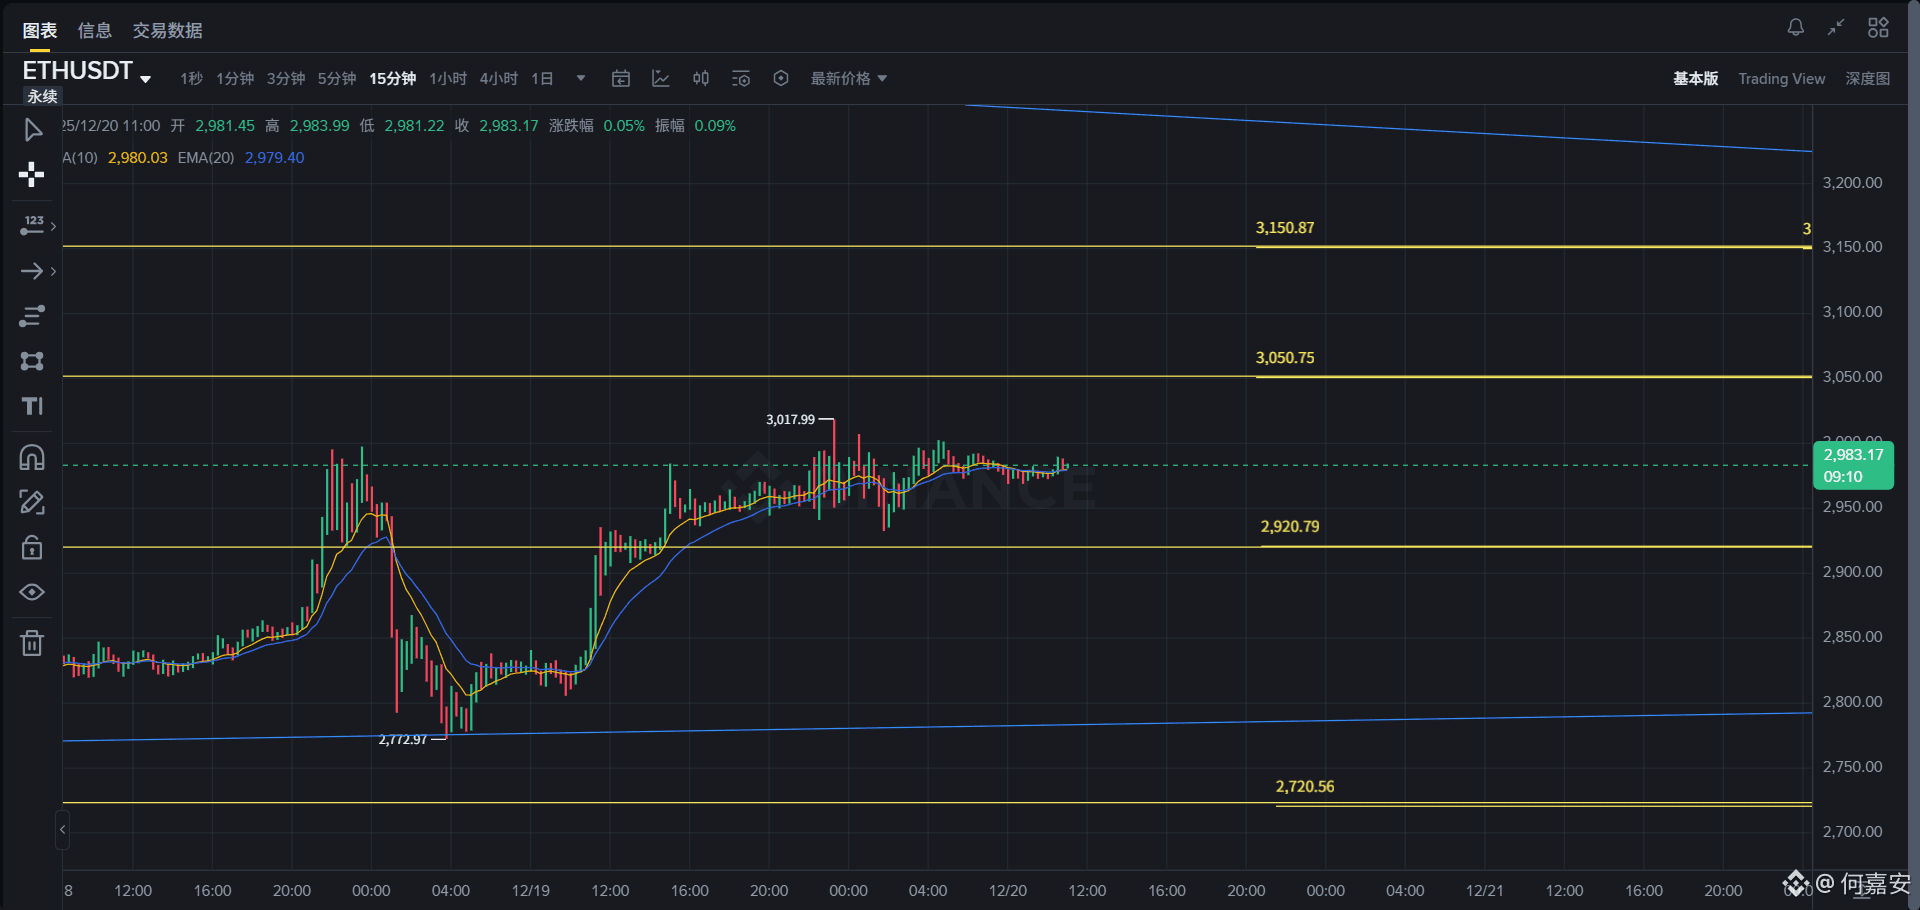
Task: Select the 基本版 chart view
Action: [x=1696, y=78]
